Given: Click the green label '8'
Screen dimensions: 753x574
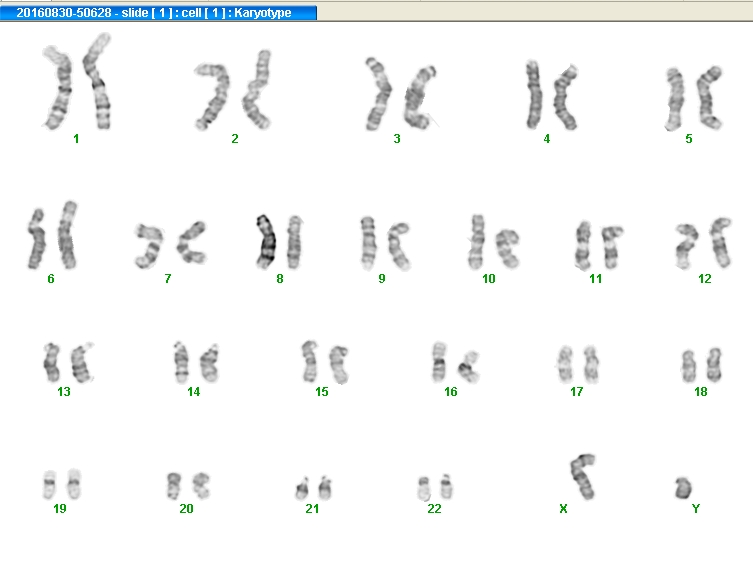Looking at the screenshot, I should (x=280, y=279).
